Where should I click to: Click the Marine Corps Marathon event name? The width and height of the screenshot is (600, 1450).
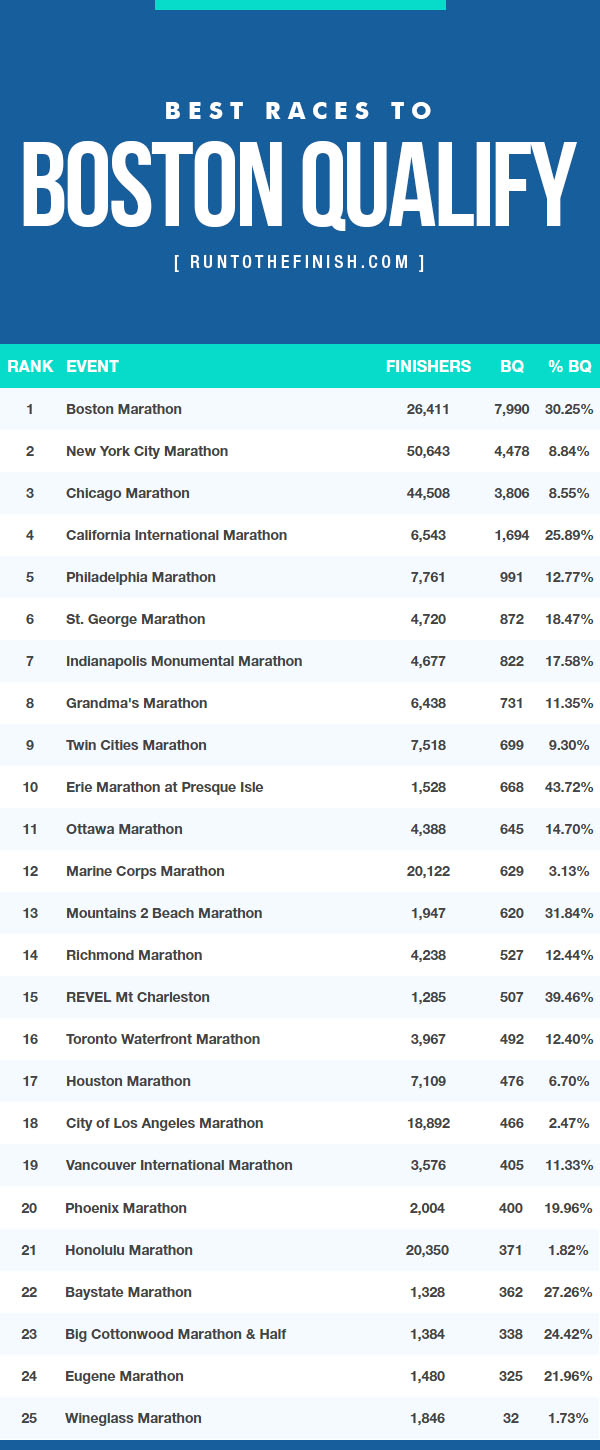[145, 871]
